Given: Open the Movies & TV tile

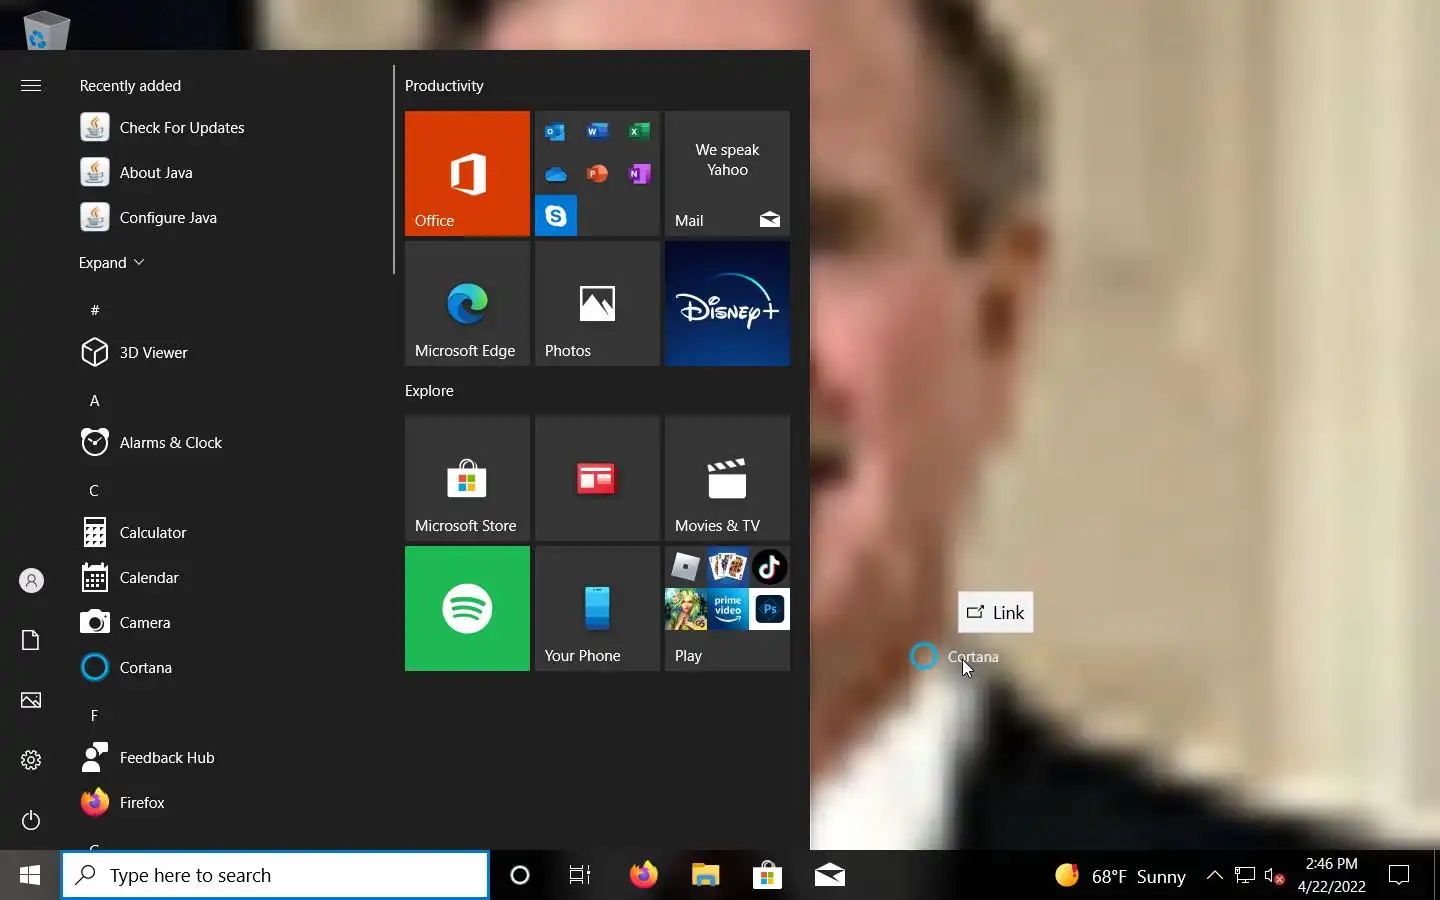Looking at the screenshot, I should (727, 478).
